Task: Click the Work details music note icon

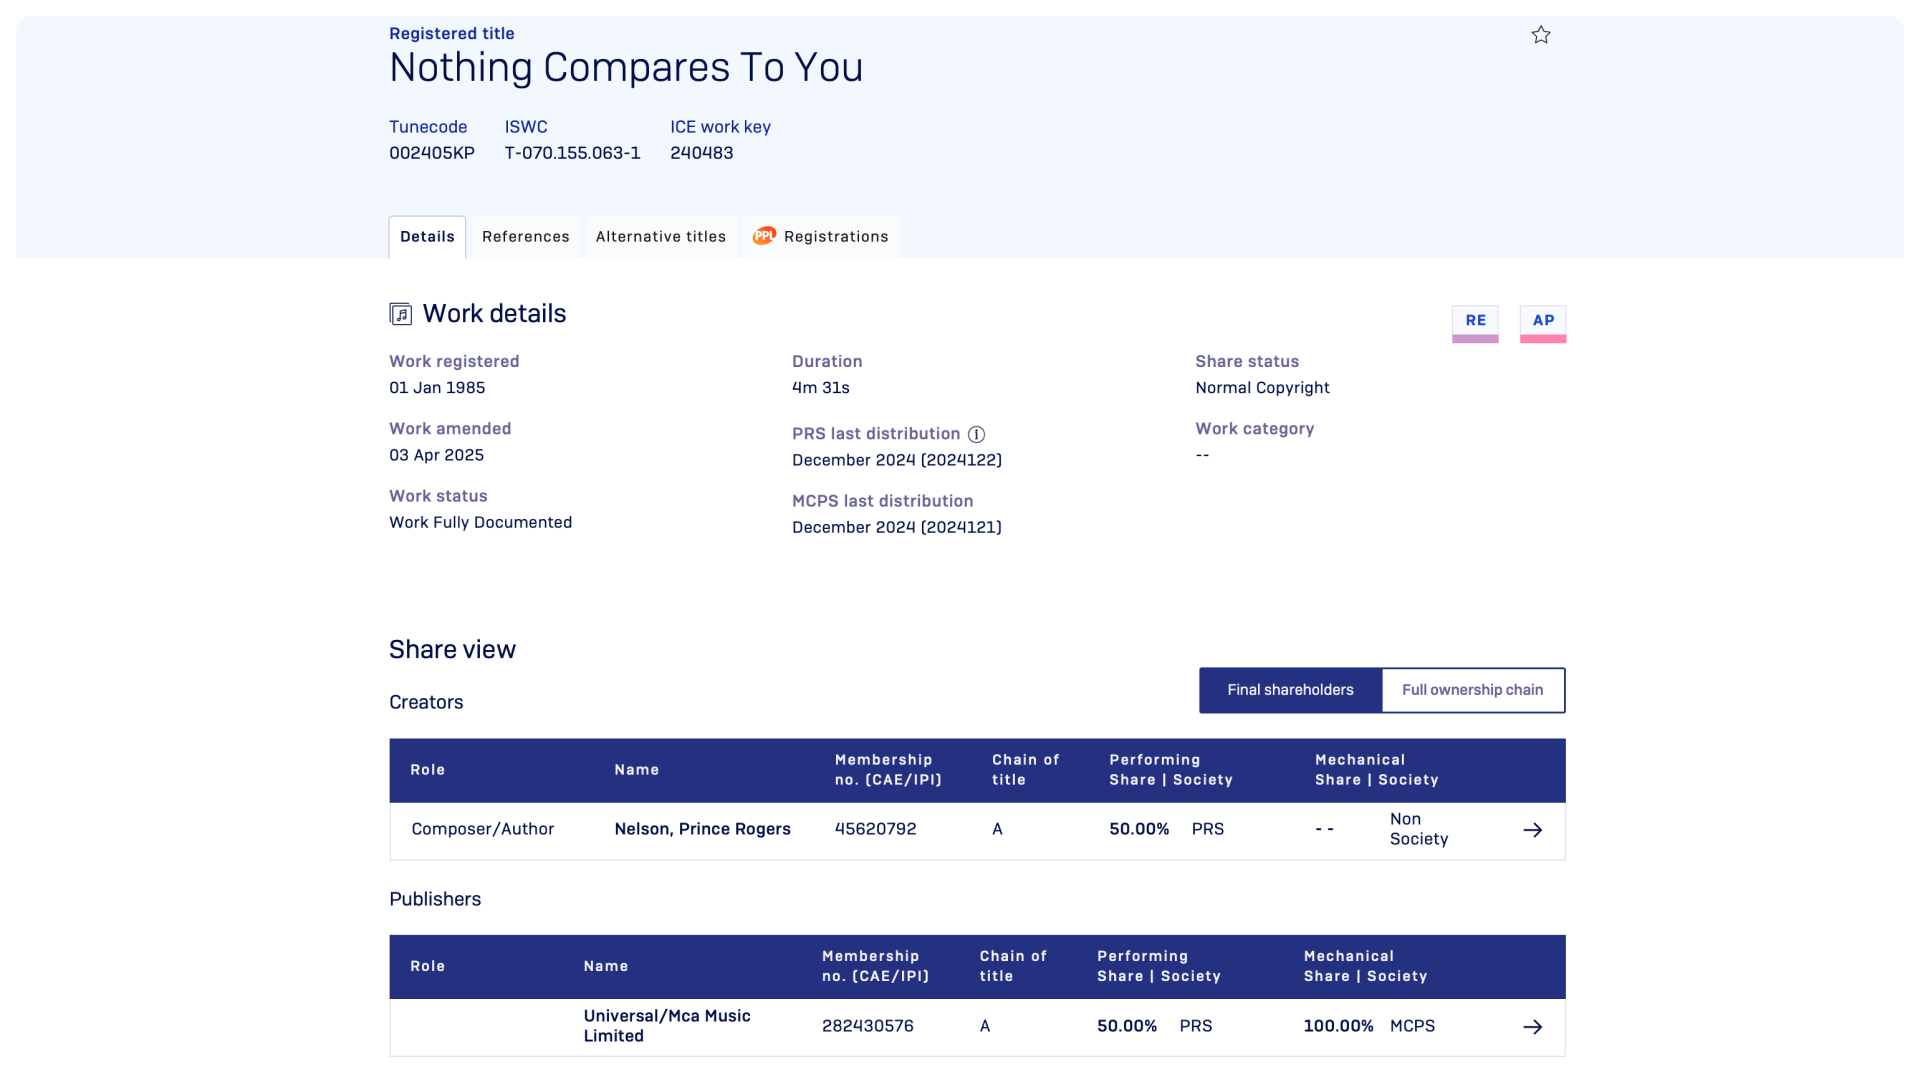Action: pyautogui.click(x=400, y=314)
